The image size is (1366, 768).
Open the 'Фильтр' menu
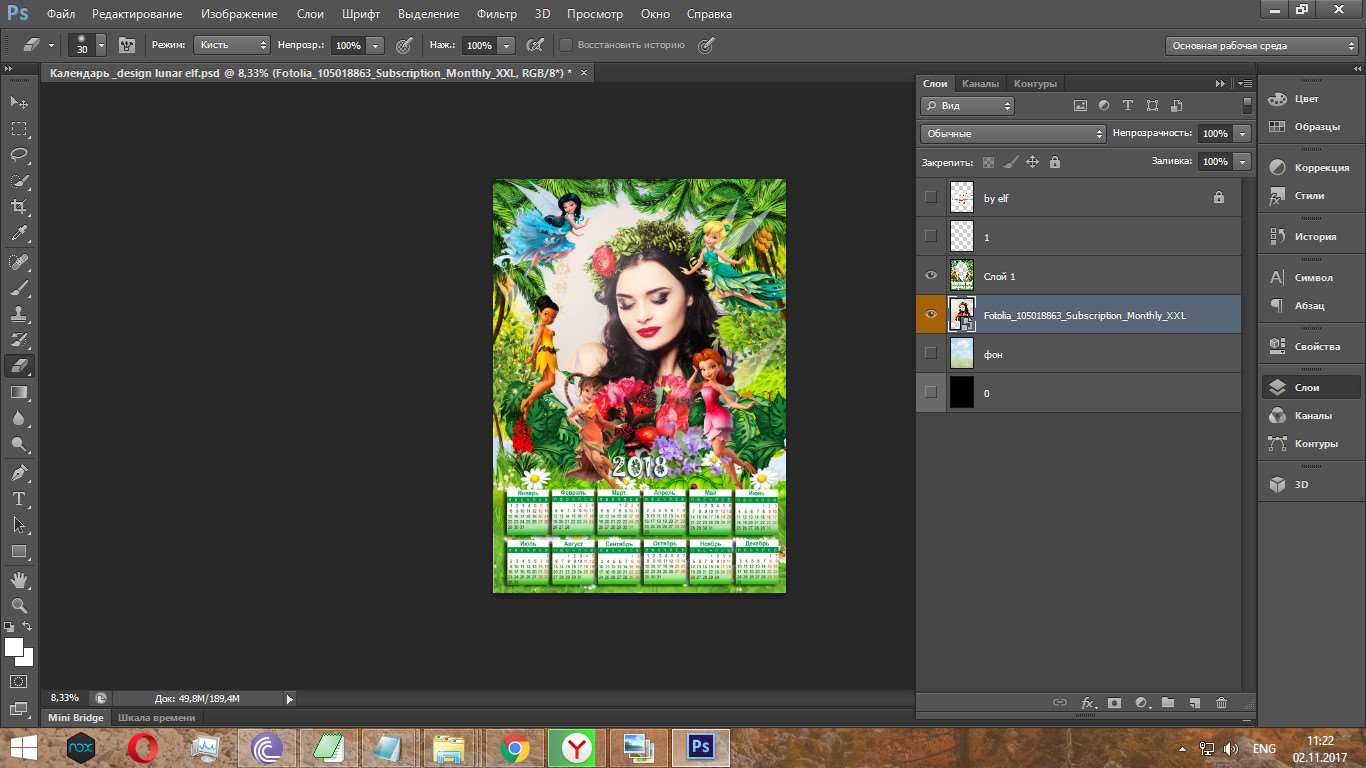coord(497,14)
